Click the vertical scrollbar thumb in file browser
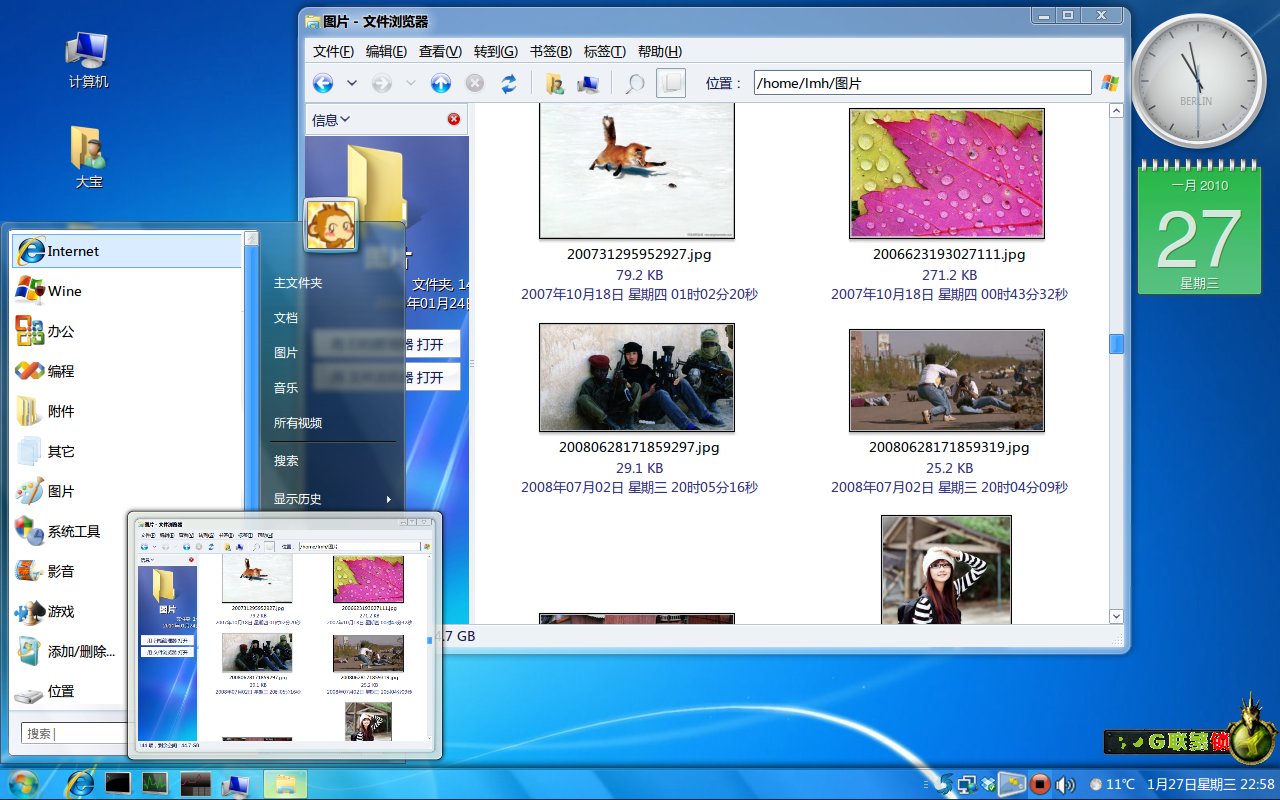This screenshot has width=1280, height=800. (x=1116, y=343)
